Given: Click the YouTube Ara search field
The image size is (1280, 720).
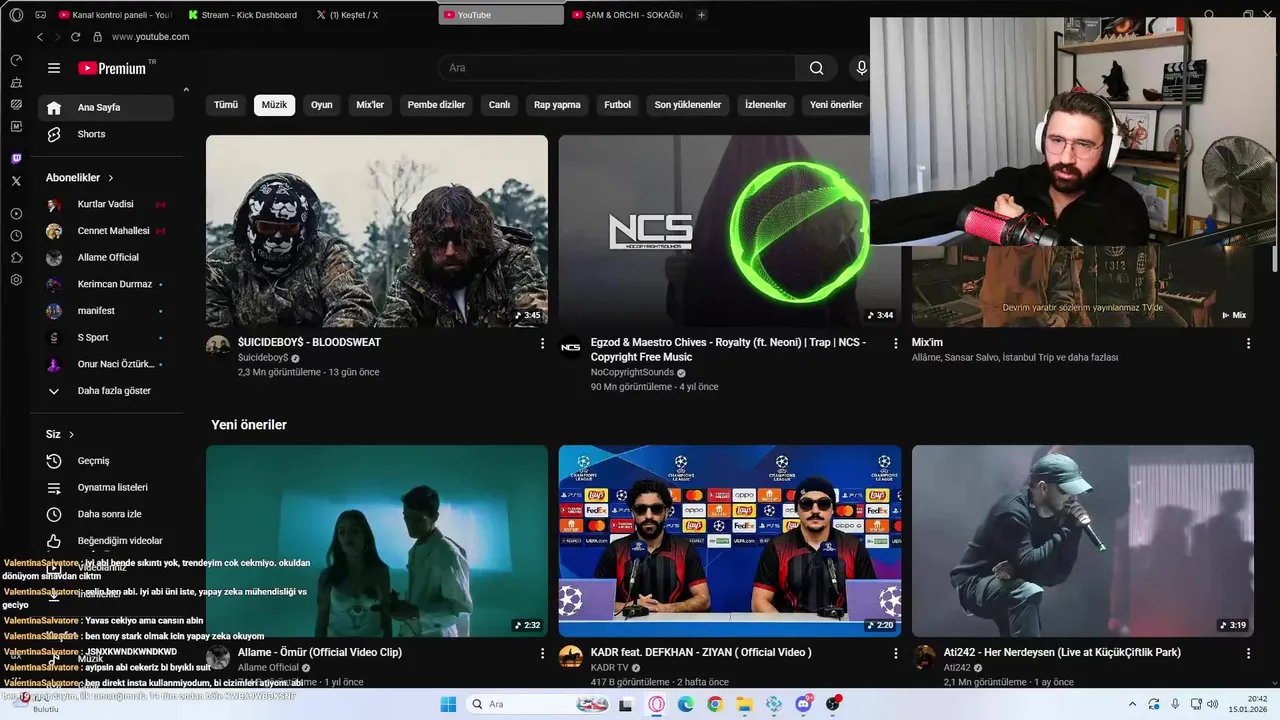Looking at the screenshot, I should click(616, 68).
